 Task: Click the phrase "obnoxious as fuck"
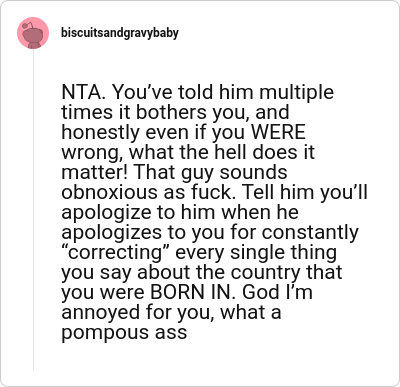pyautogui.click(x=146, y=192)
